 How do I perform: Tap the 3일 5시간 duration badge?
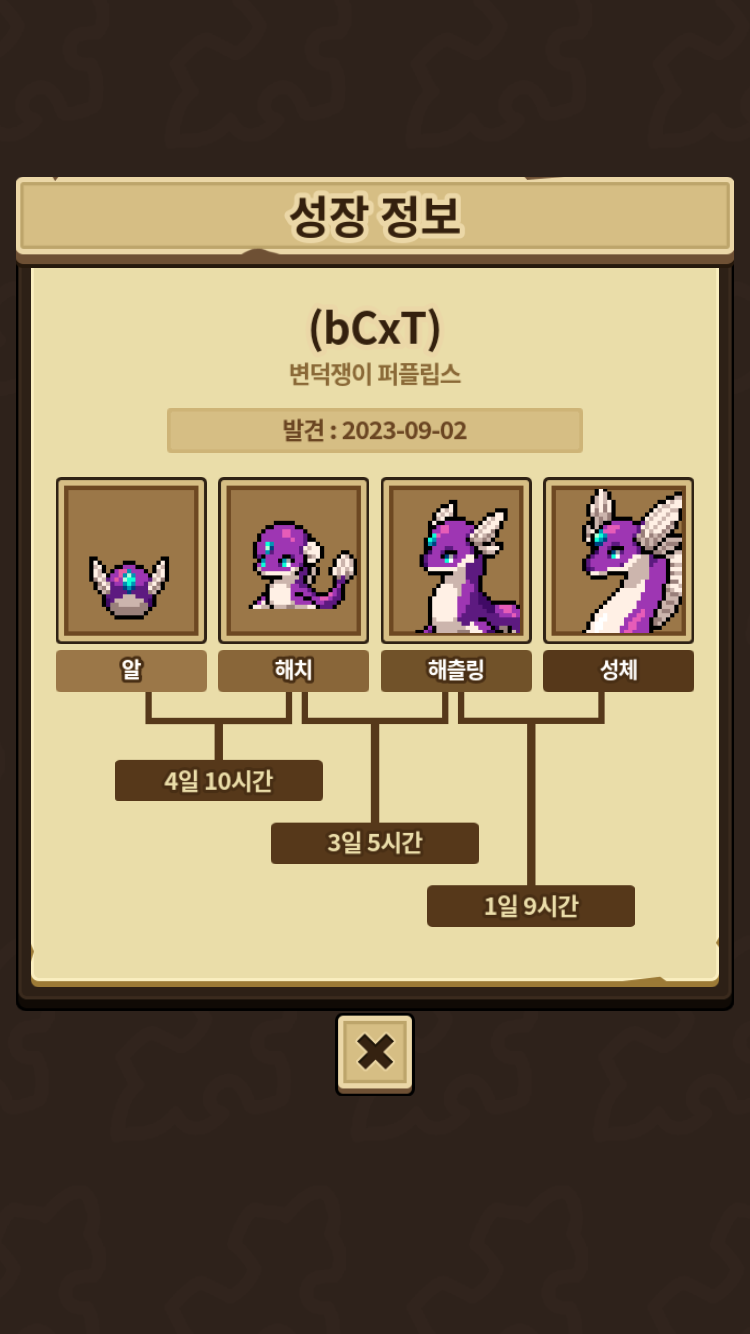click(x=375, y=843)
